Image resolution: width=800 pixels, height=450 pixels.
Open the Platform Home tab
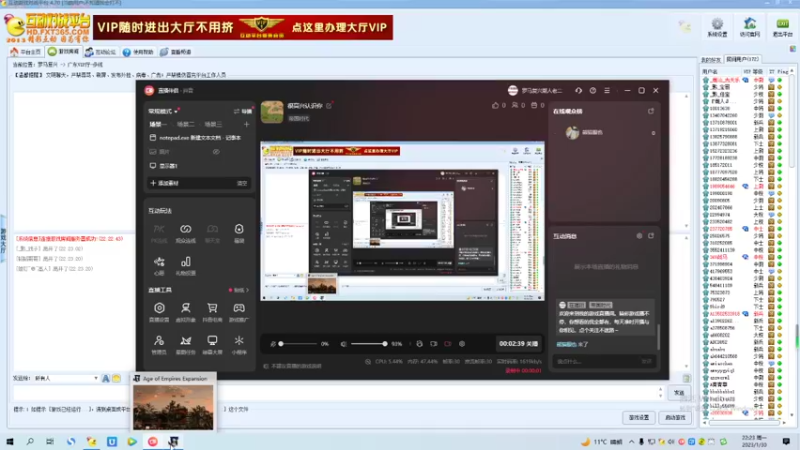click(x=26, y=52)
